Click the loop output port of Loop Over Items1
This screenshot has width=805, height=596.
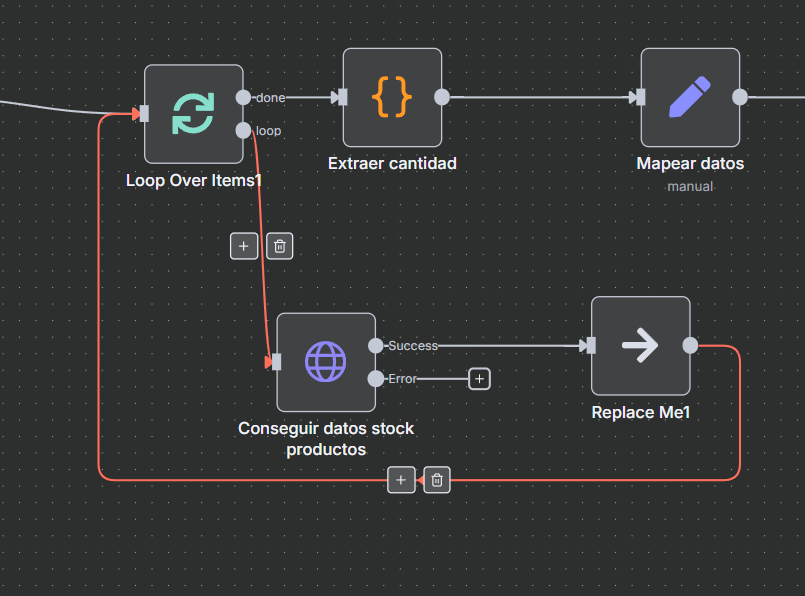point(243,130)
